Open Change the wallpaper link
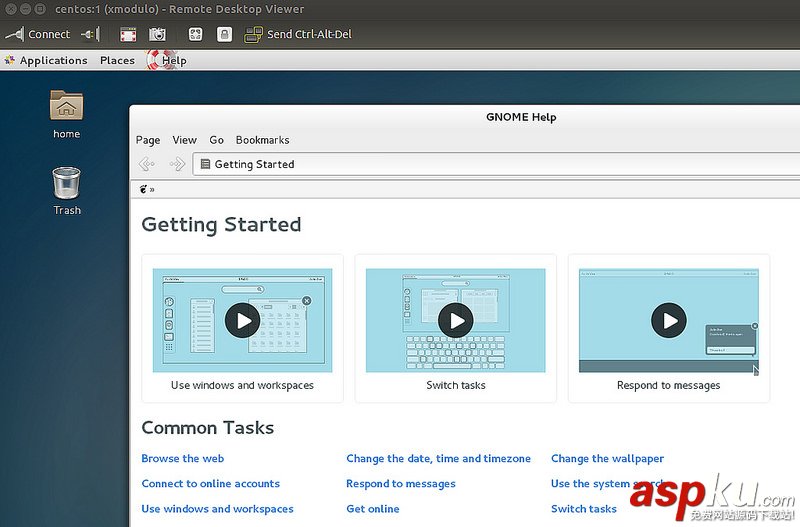The width and height of the screenshot is (800, 527). pos(607,458)
